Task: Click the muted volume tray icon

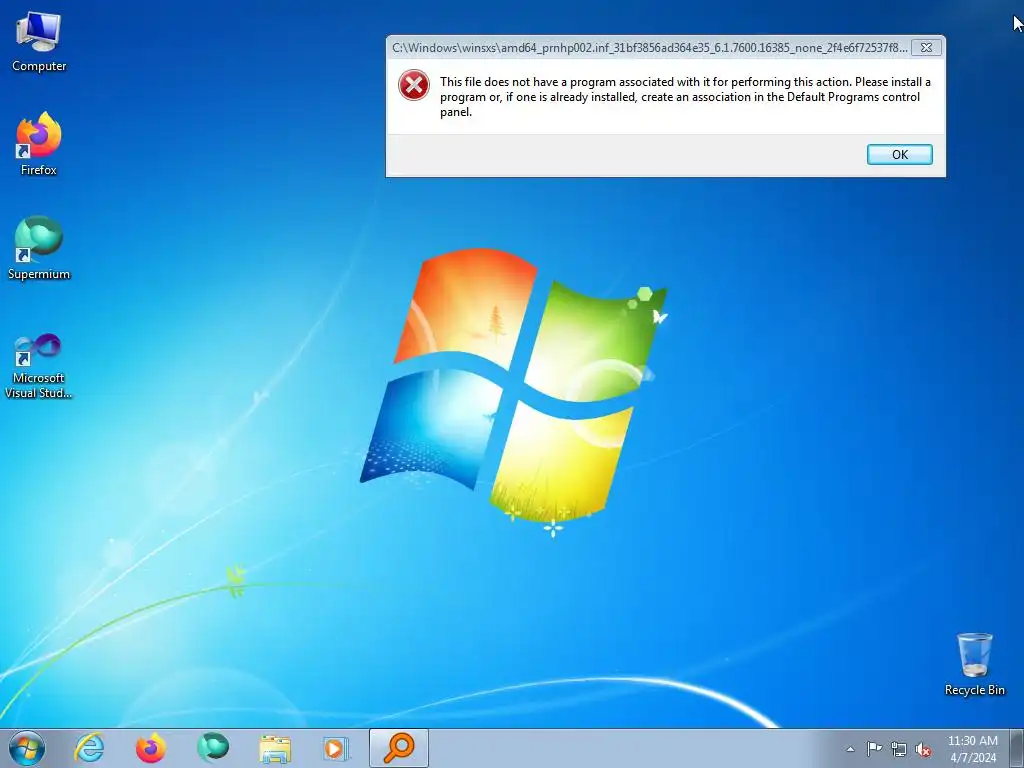Action: (923, 750)
